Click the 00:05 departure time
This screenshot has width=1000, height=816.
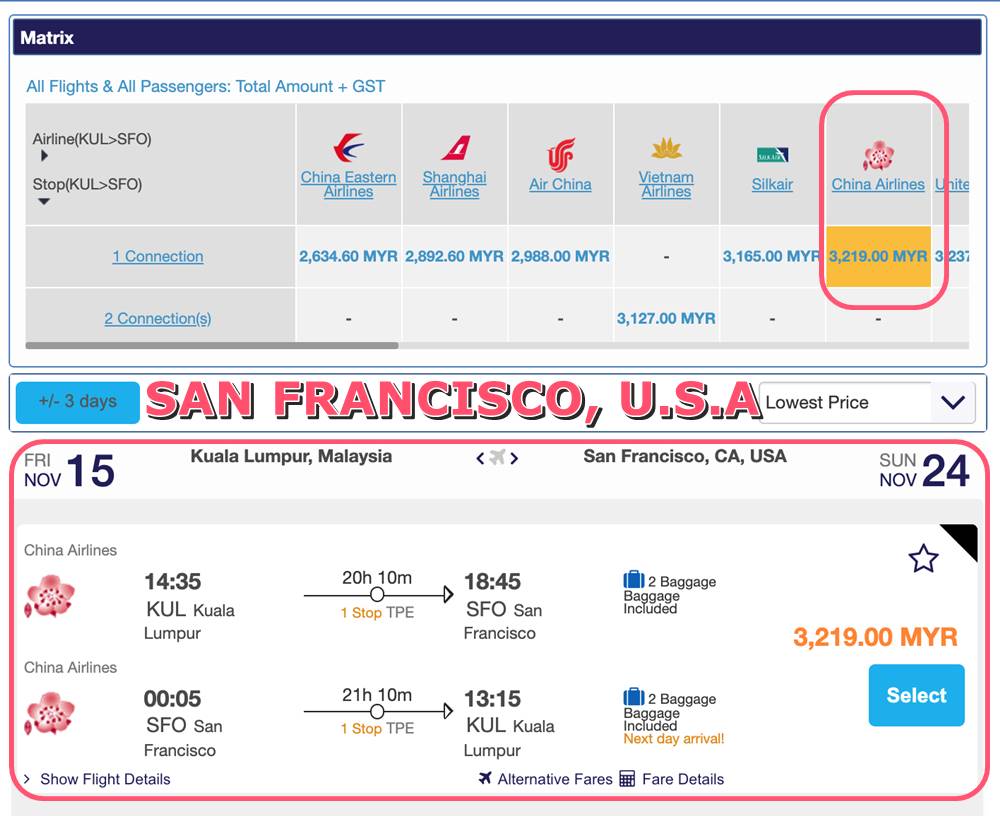[172, 699]
